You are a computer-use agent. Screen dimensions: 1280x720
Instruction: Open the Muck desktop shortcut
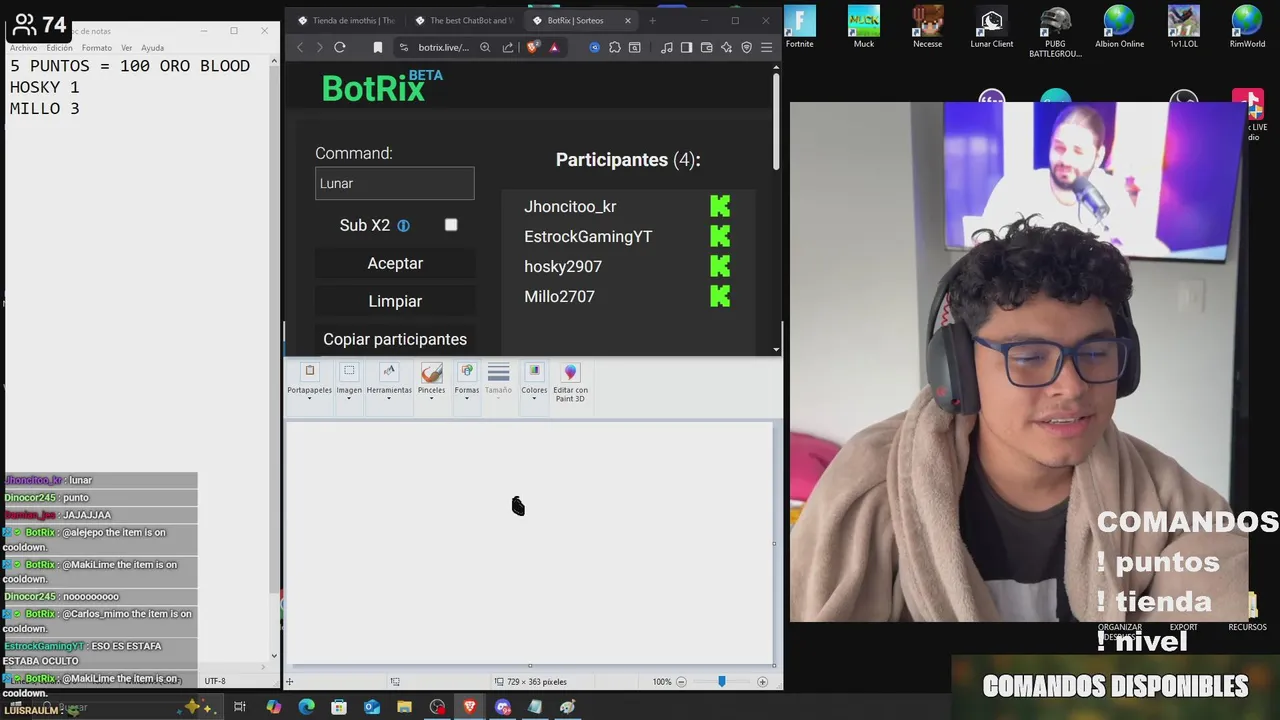[863, 27]
